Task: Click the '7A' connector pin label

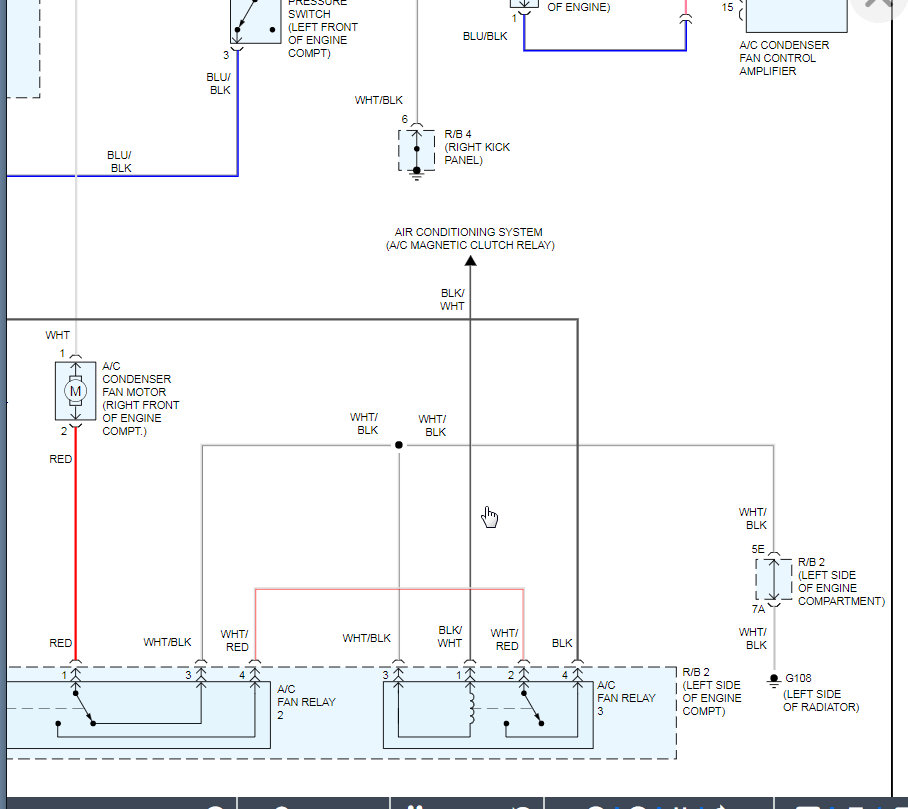Action: point(758,609)
